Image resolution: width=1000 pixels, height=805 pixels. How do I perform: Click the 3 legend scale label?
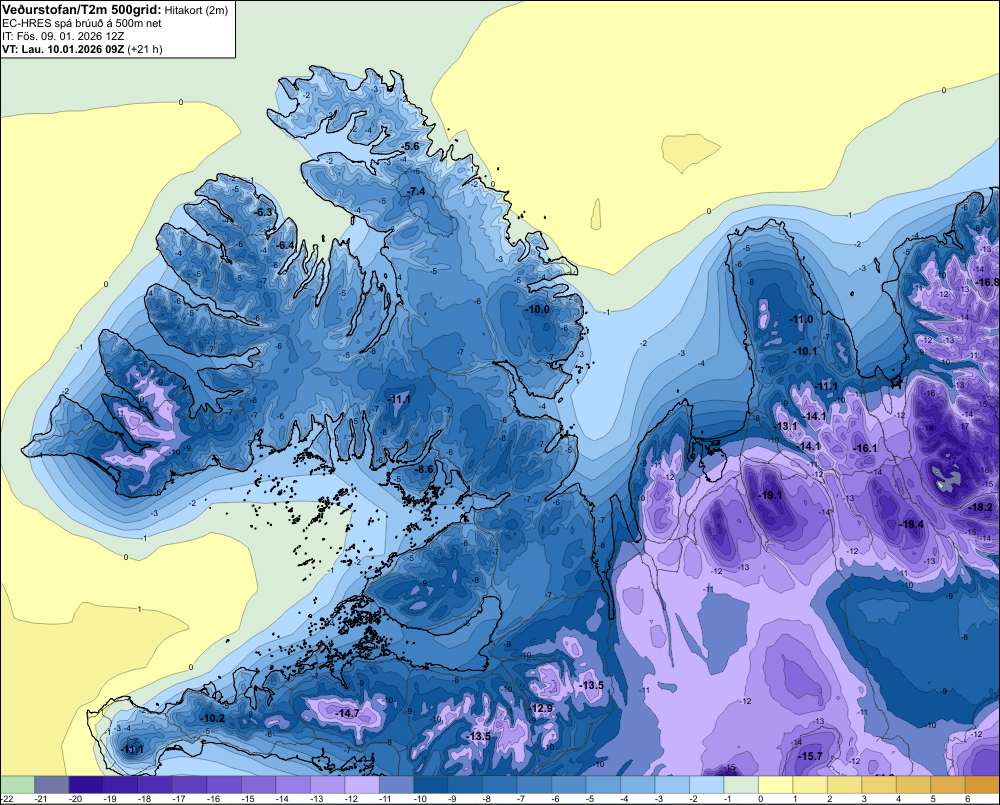[864, 799]
